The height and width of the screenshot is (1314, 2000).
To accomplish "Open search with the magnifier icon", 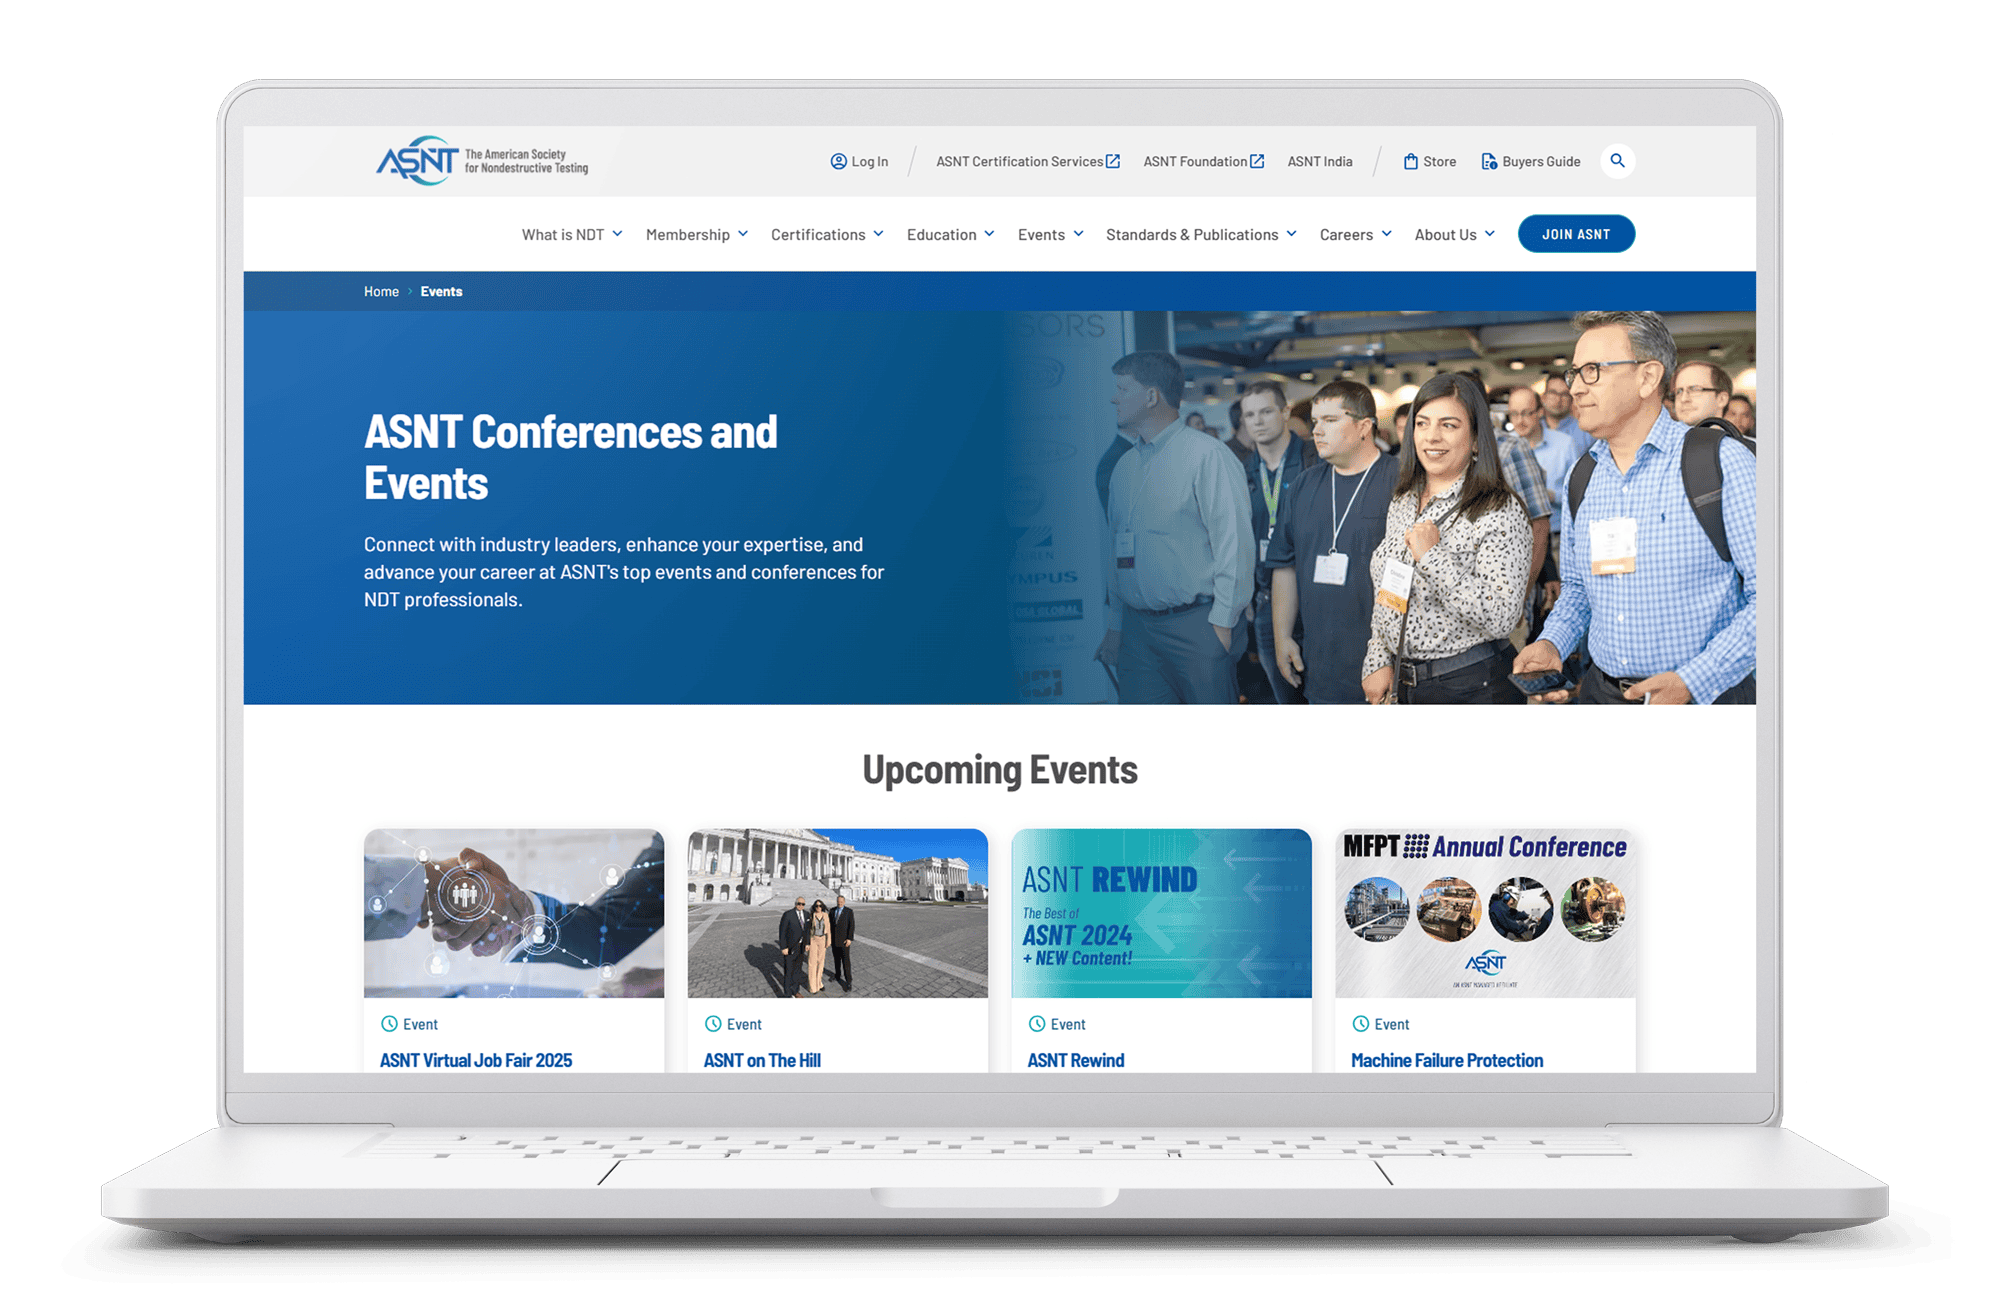I will [x=1617, y=161].
